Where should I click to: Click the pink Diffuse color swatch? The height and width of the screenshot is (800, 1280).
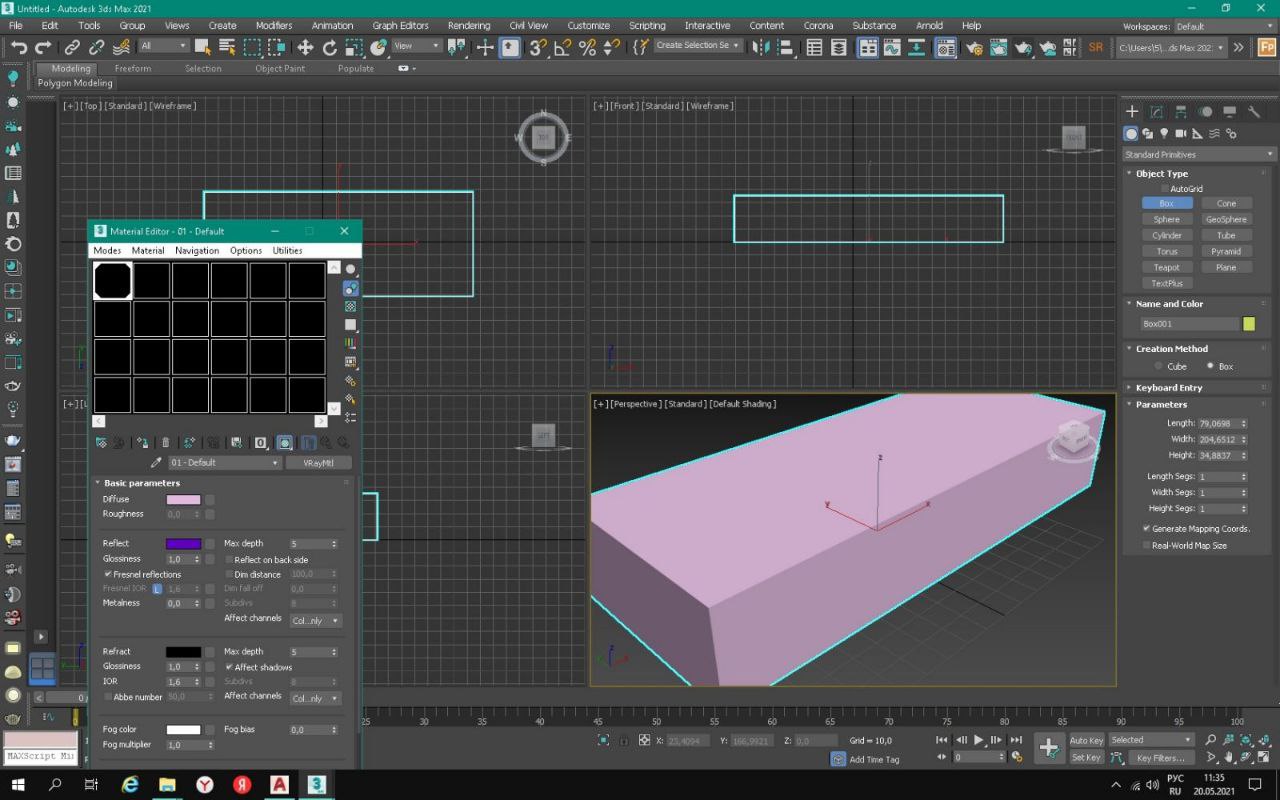[x=183, y=499]
